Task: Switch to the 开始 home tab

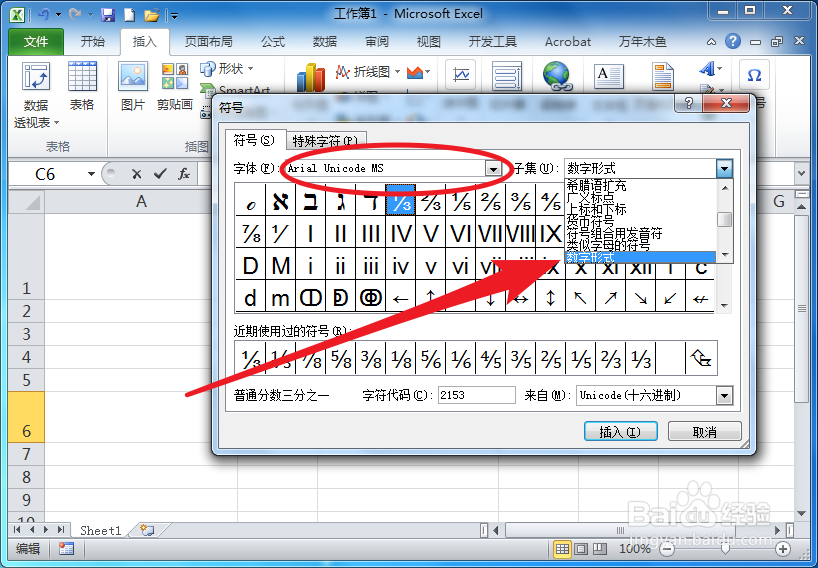Action: click(x=92, y=42)
